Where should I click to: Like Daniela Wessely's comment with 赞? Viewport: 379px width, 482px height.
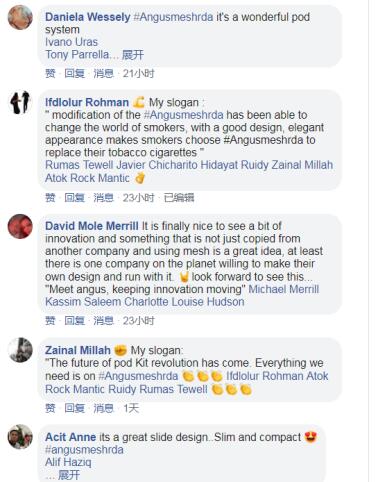[50, 73]
